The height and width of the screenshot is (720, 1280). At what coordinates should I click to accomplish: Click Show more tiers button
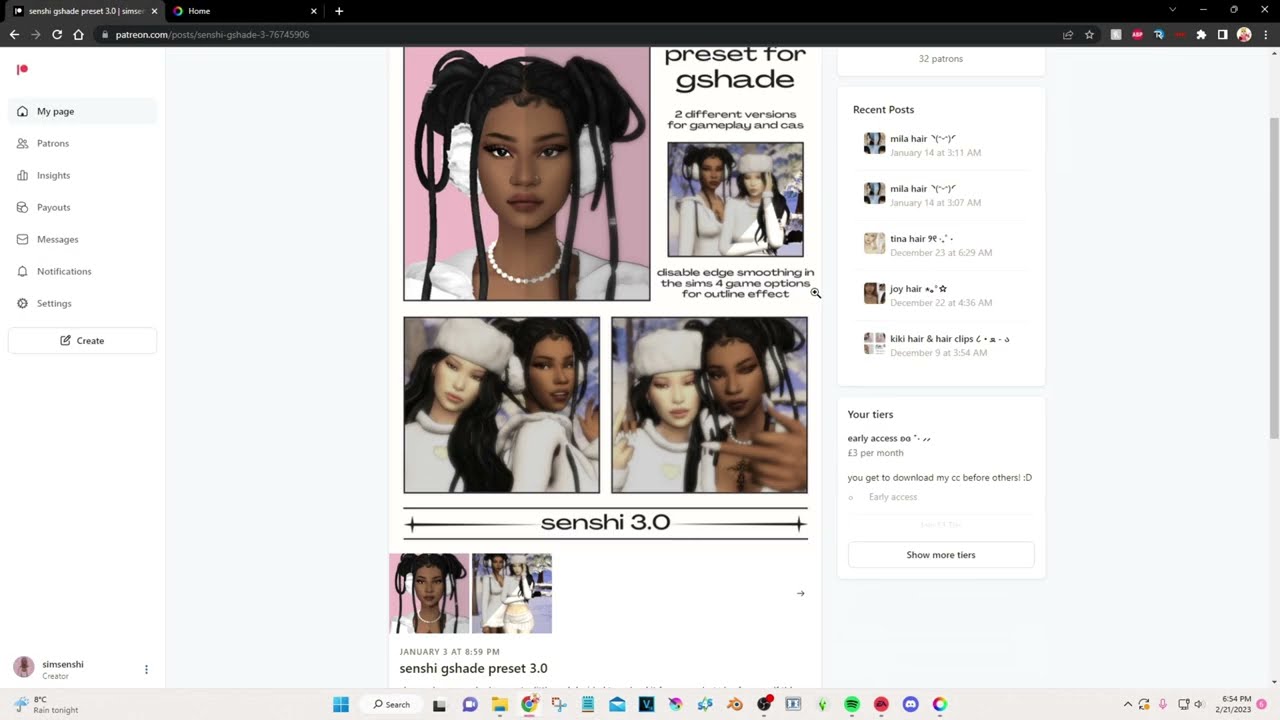tap(941, 555)
